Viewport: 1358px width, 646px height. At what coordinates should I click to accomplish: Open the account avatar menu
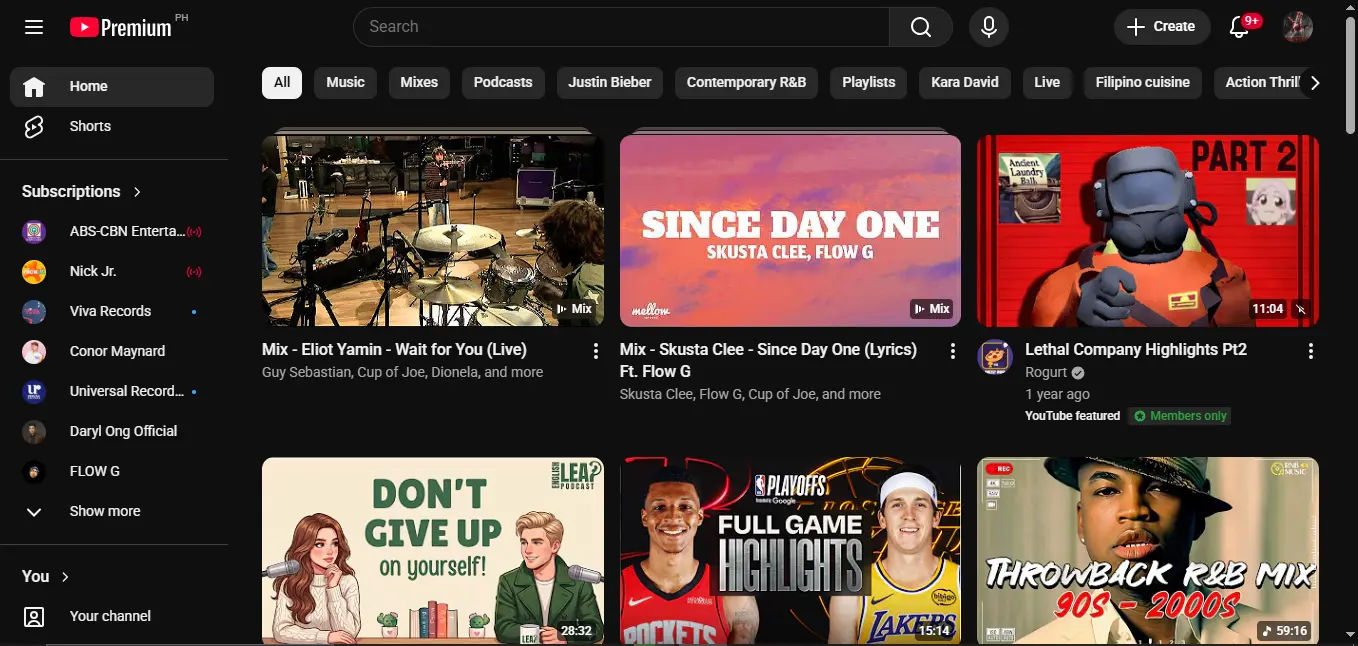point(1298,27)
